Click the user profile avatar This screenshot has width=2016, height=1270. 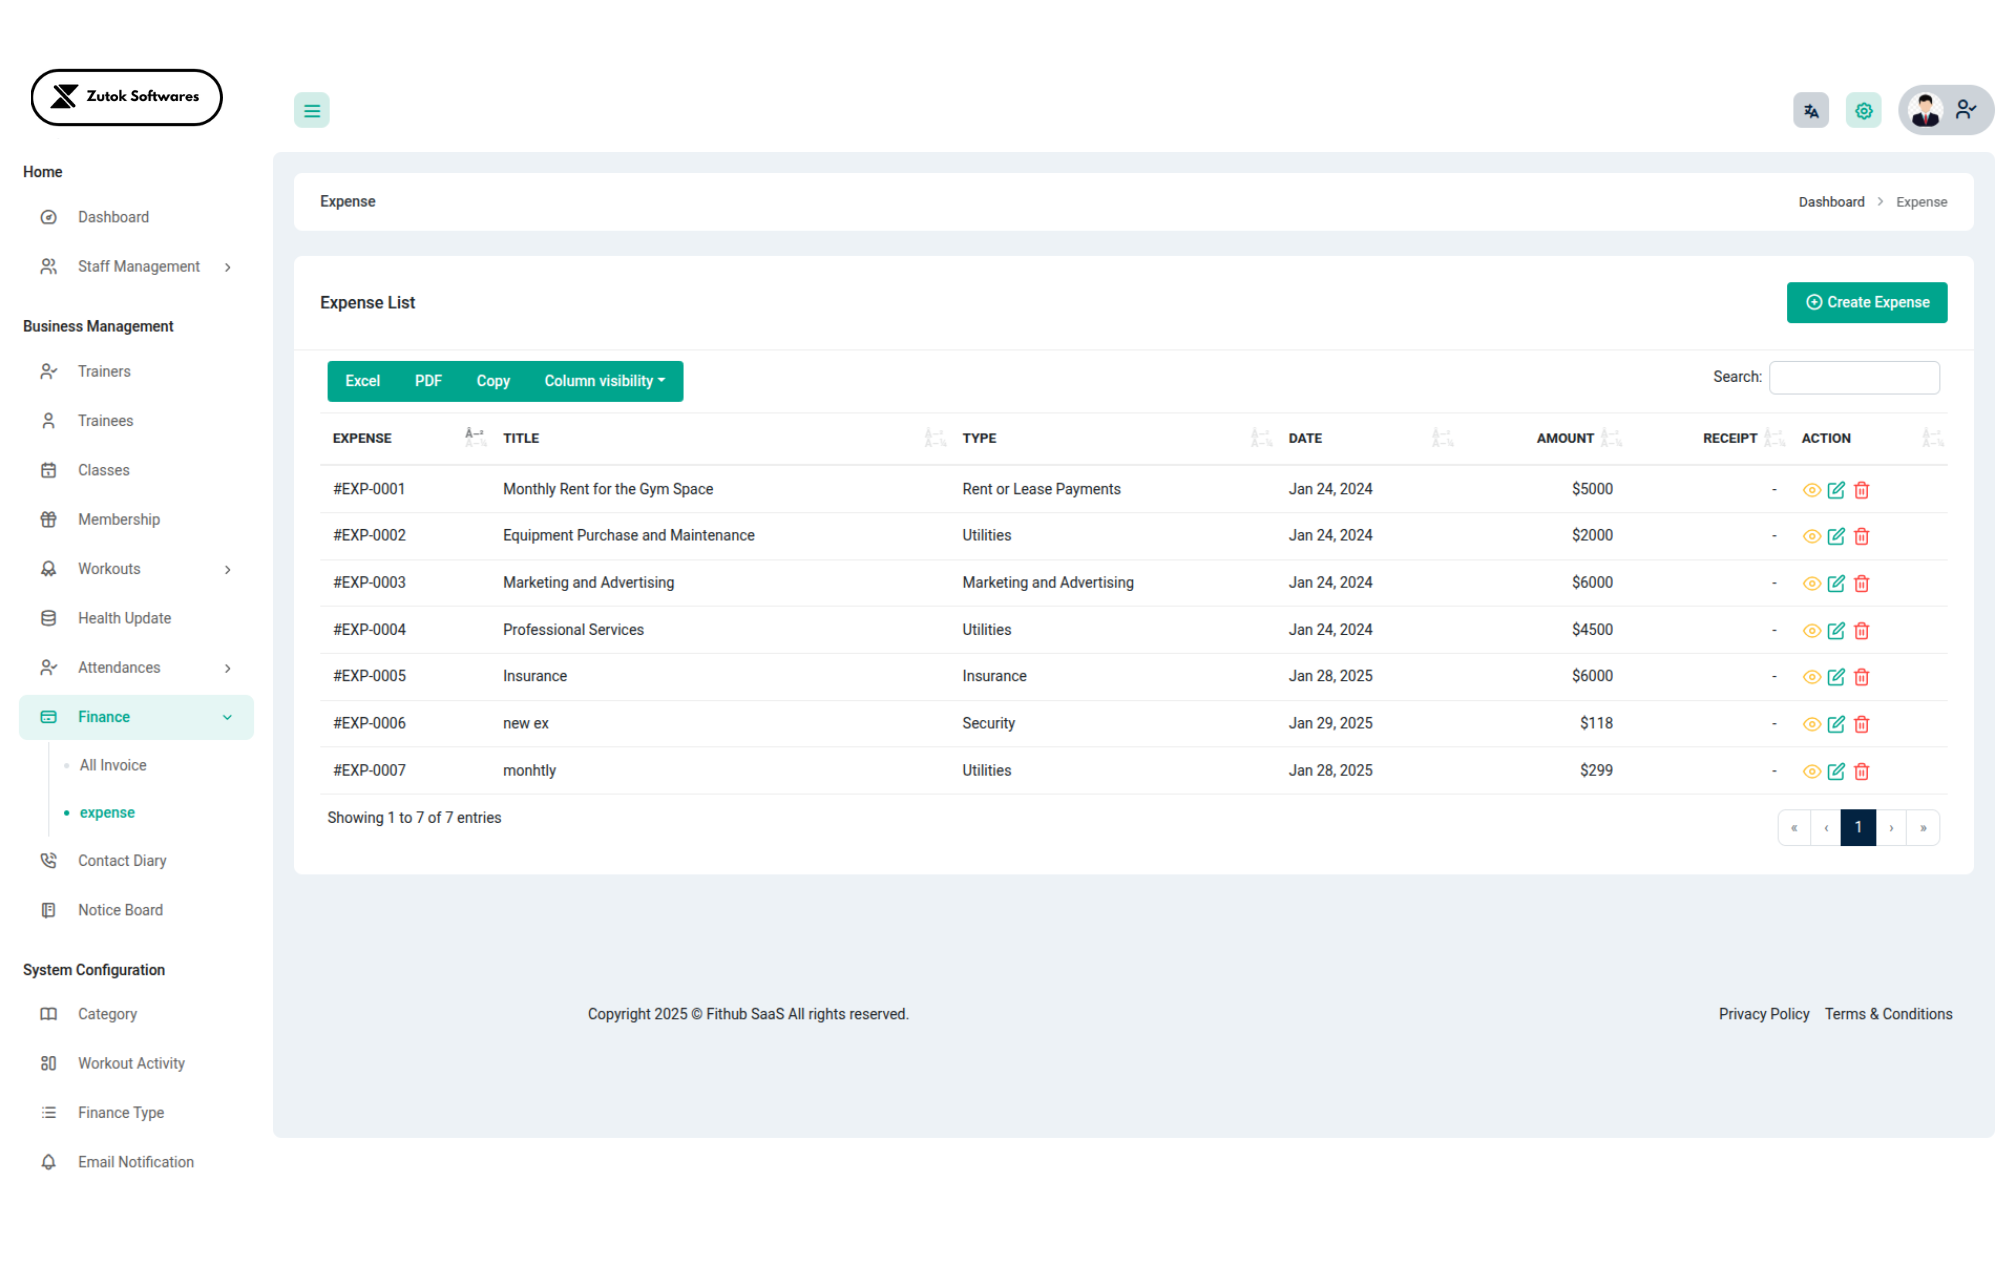(x=1925, y=110)
